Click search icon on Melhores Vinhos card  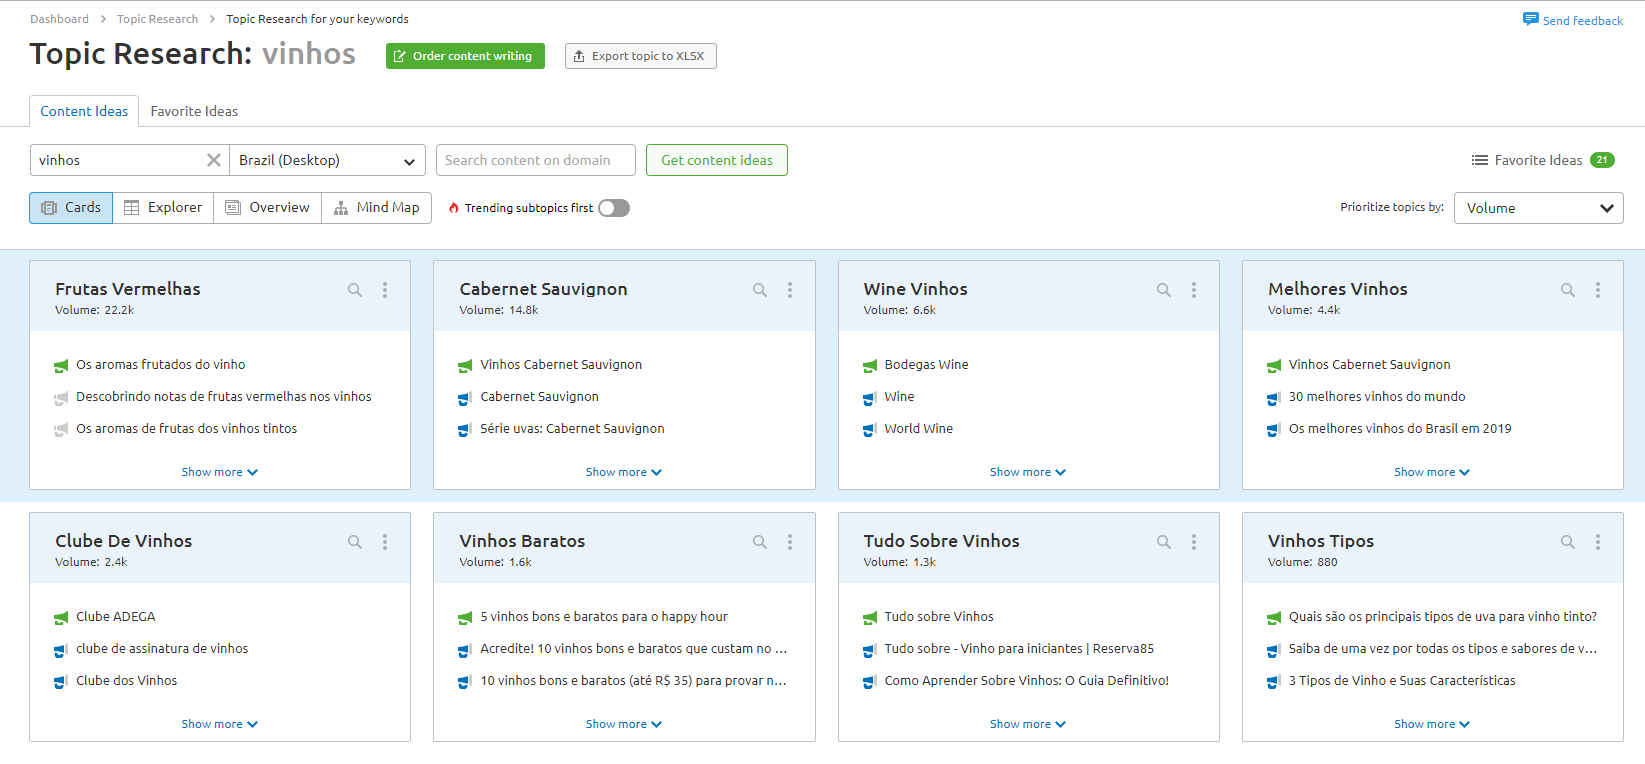1568,290
